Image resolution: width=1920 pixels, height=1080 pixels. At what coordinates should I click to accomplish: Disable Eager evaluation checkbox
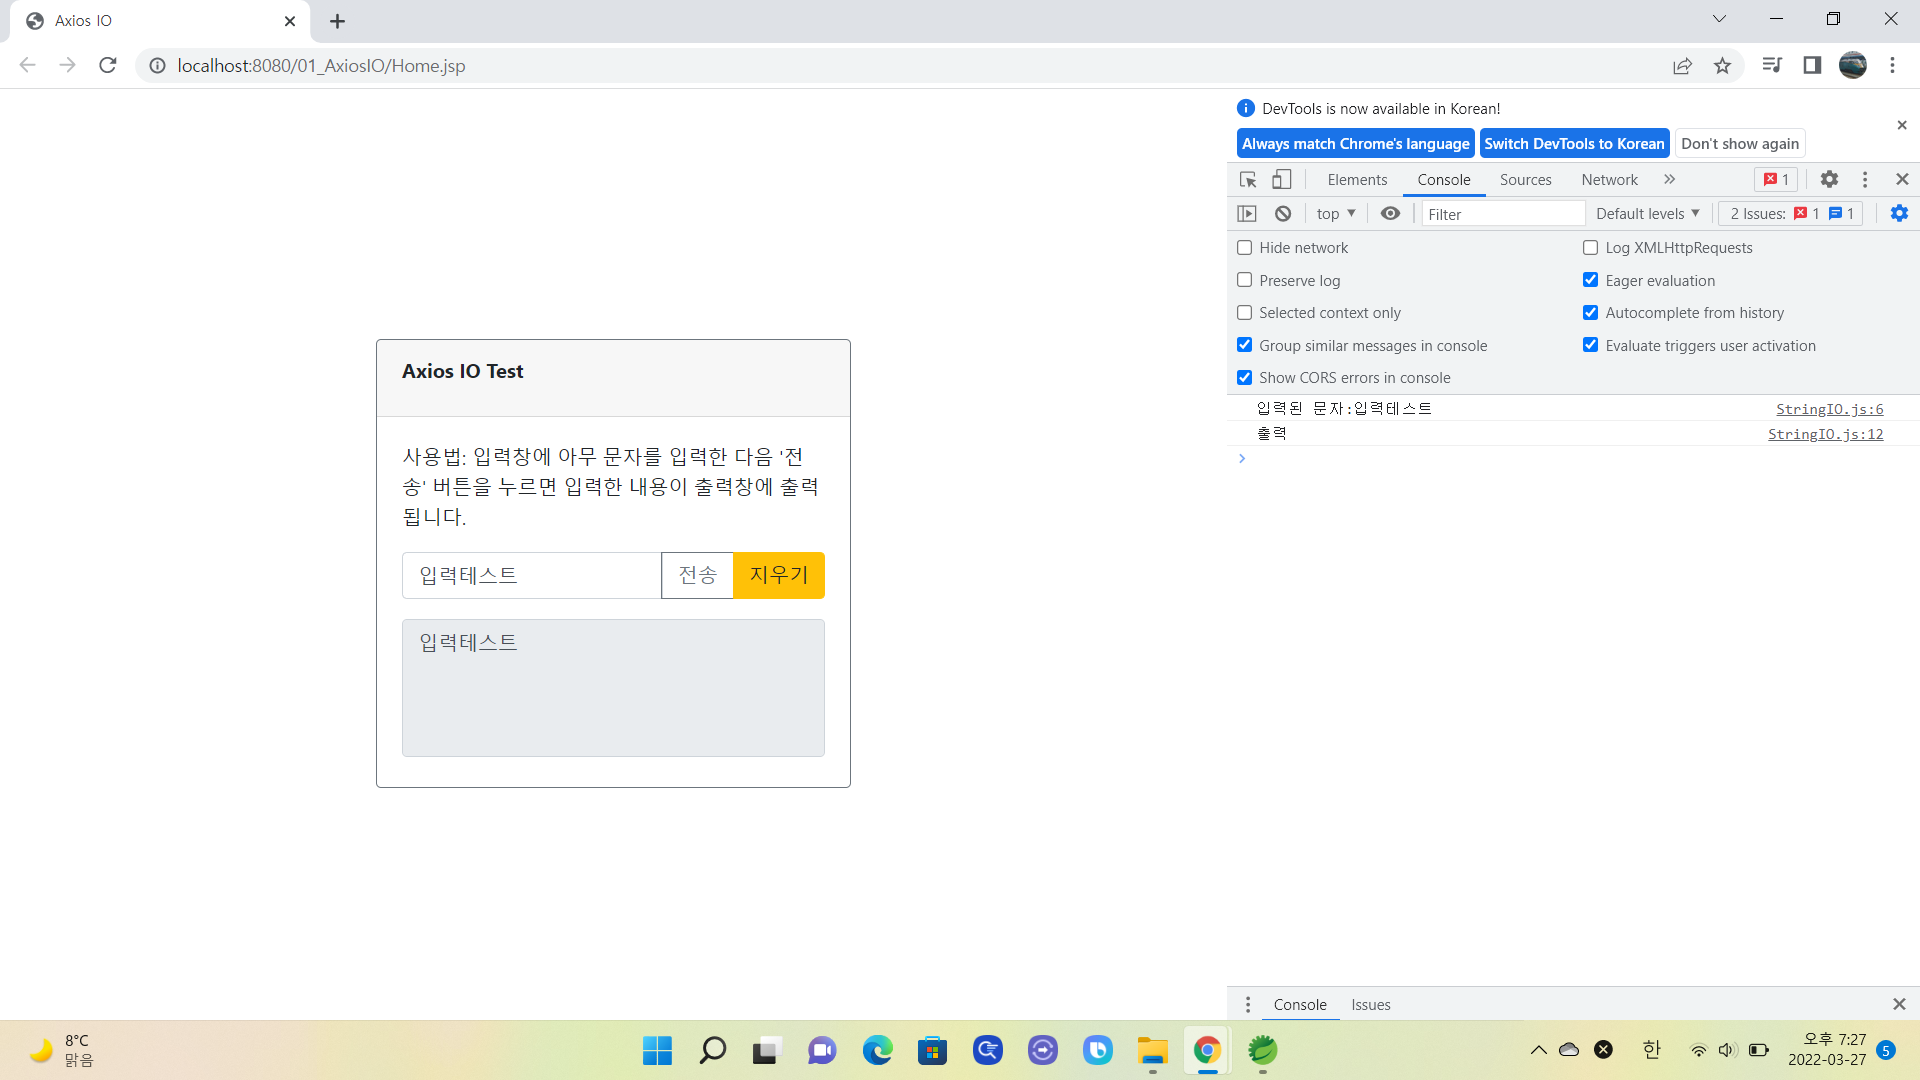point(1590,281)
